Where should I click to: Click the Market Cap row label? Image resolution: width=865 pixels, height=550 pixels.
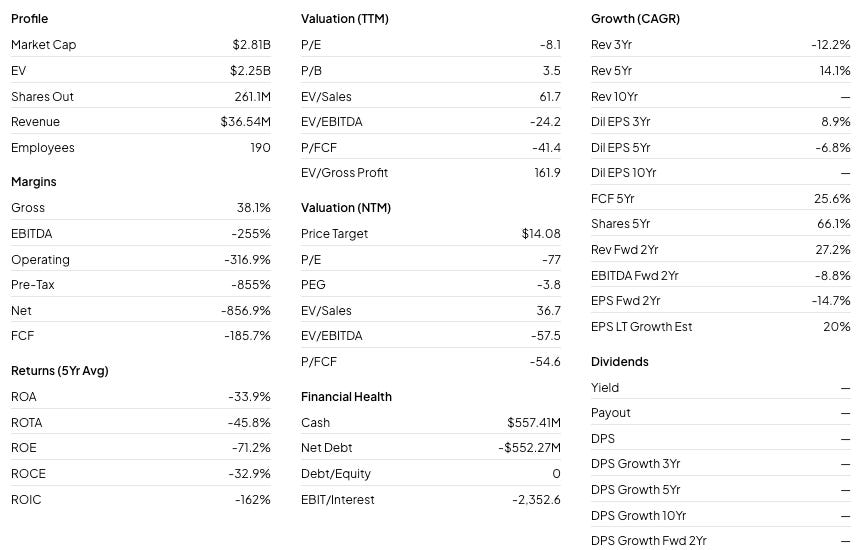point(44,45)
